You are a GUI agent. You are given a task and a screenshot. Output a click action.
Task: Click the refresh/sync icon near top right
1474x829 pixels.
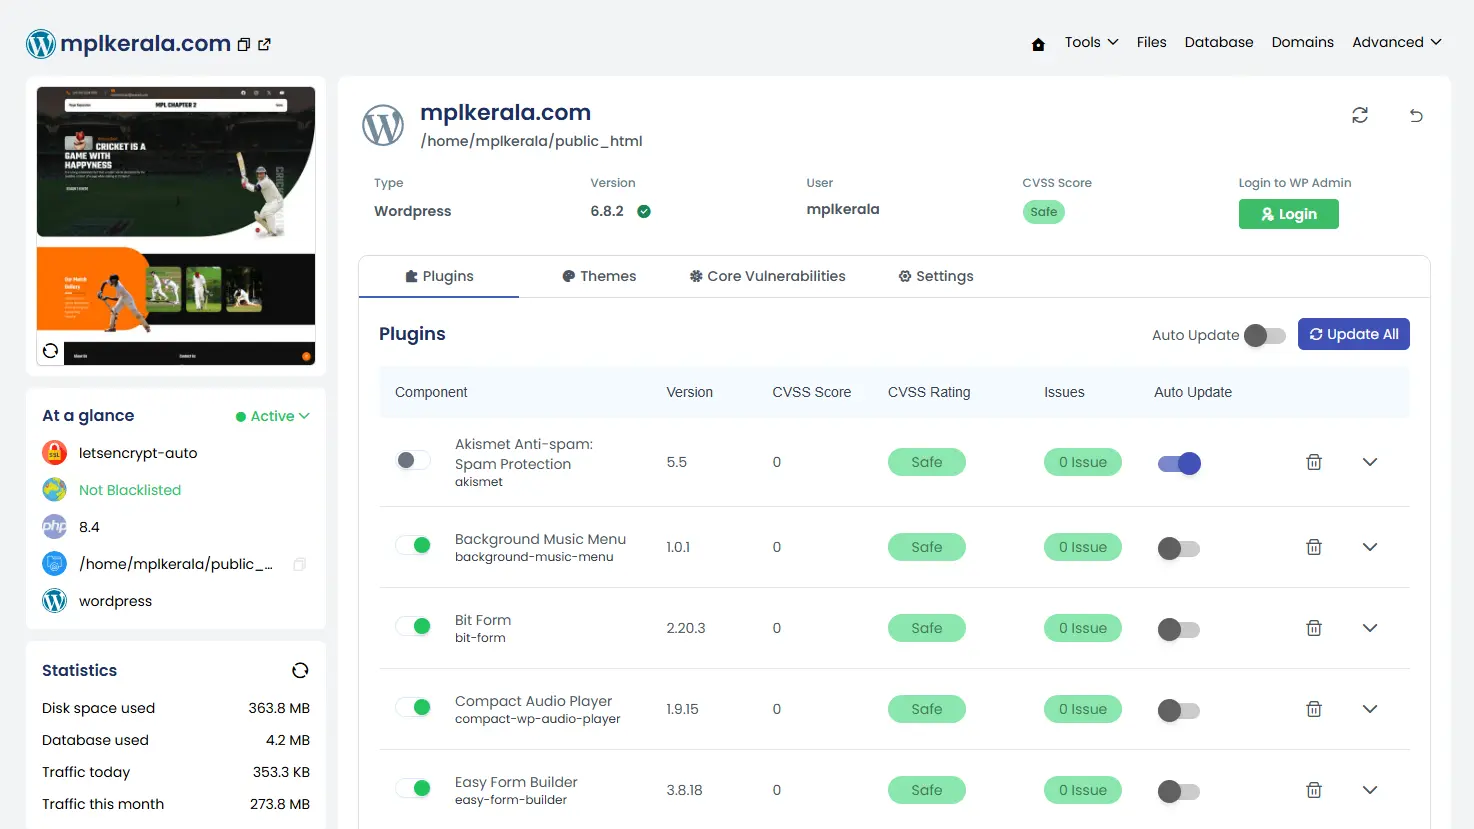[1360, 115]
